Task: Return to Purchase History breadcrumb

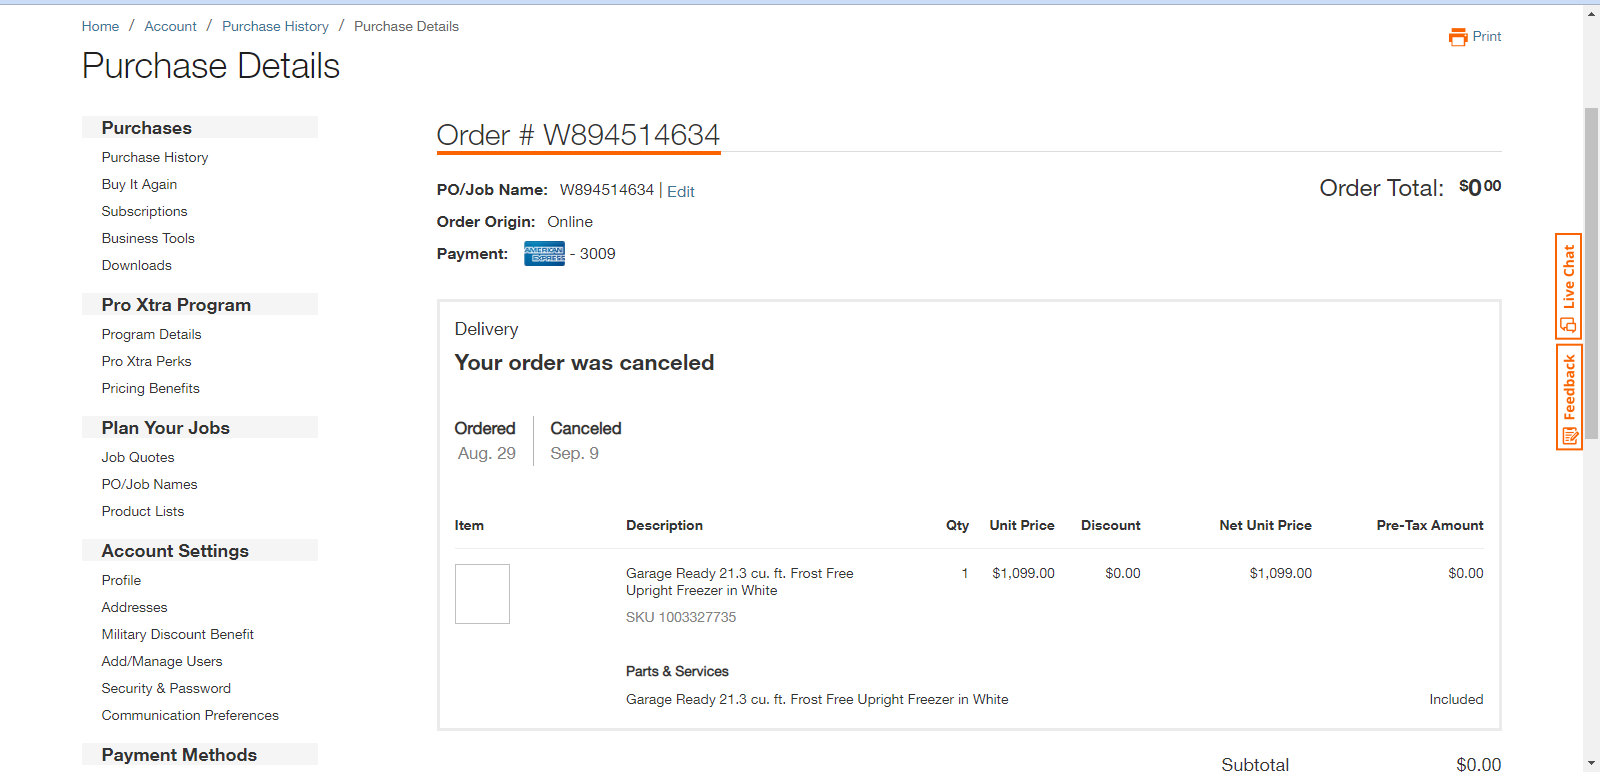Action: point(275,26)
